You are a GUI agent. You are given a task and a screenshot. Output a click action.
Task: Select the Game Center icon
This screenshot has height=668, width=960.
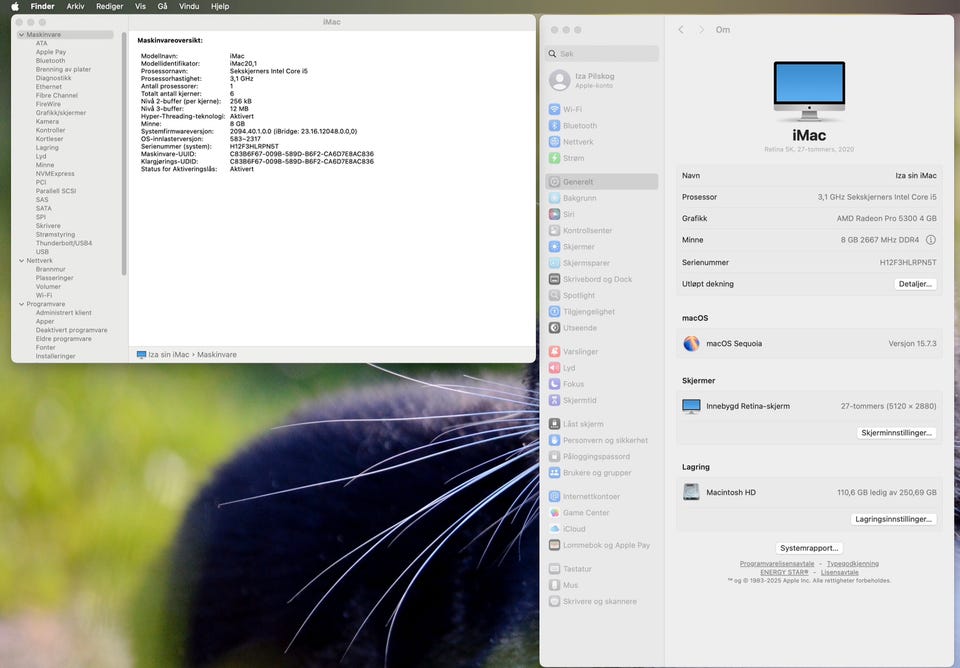(x=554, y=512)
